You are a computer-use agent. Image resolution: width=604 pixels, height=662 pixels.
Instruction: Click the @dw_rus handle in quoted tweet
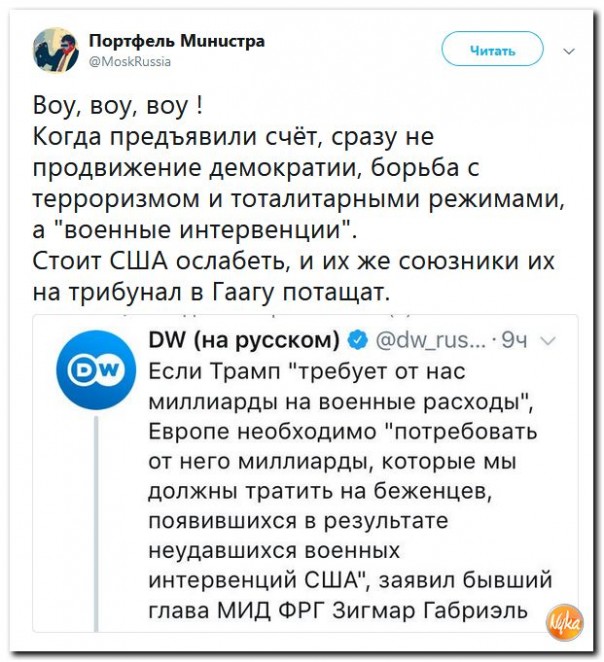(431, 341)
